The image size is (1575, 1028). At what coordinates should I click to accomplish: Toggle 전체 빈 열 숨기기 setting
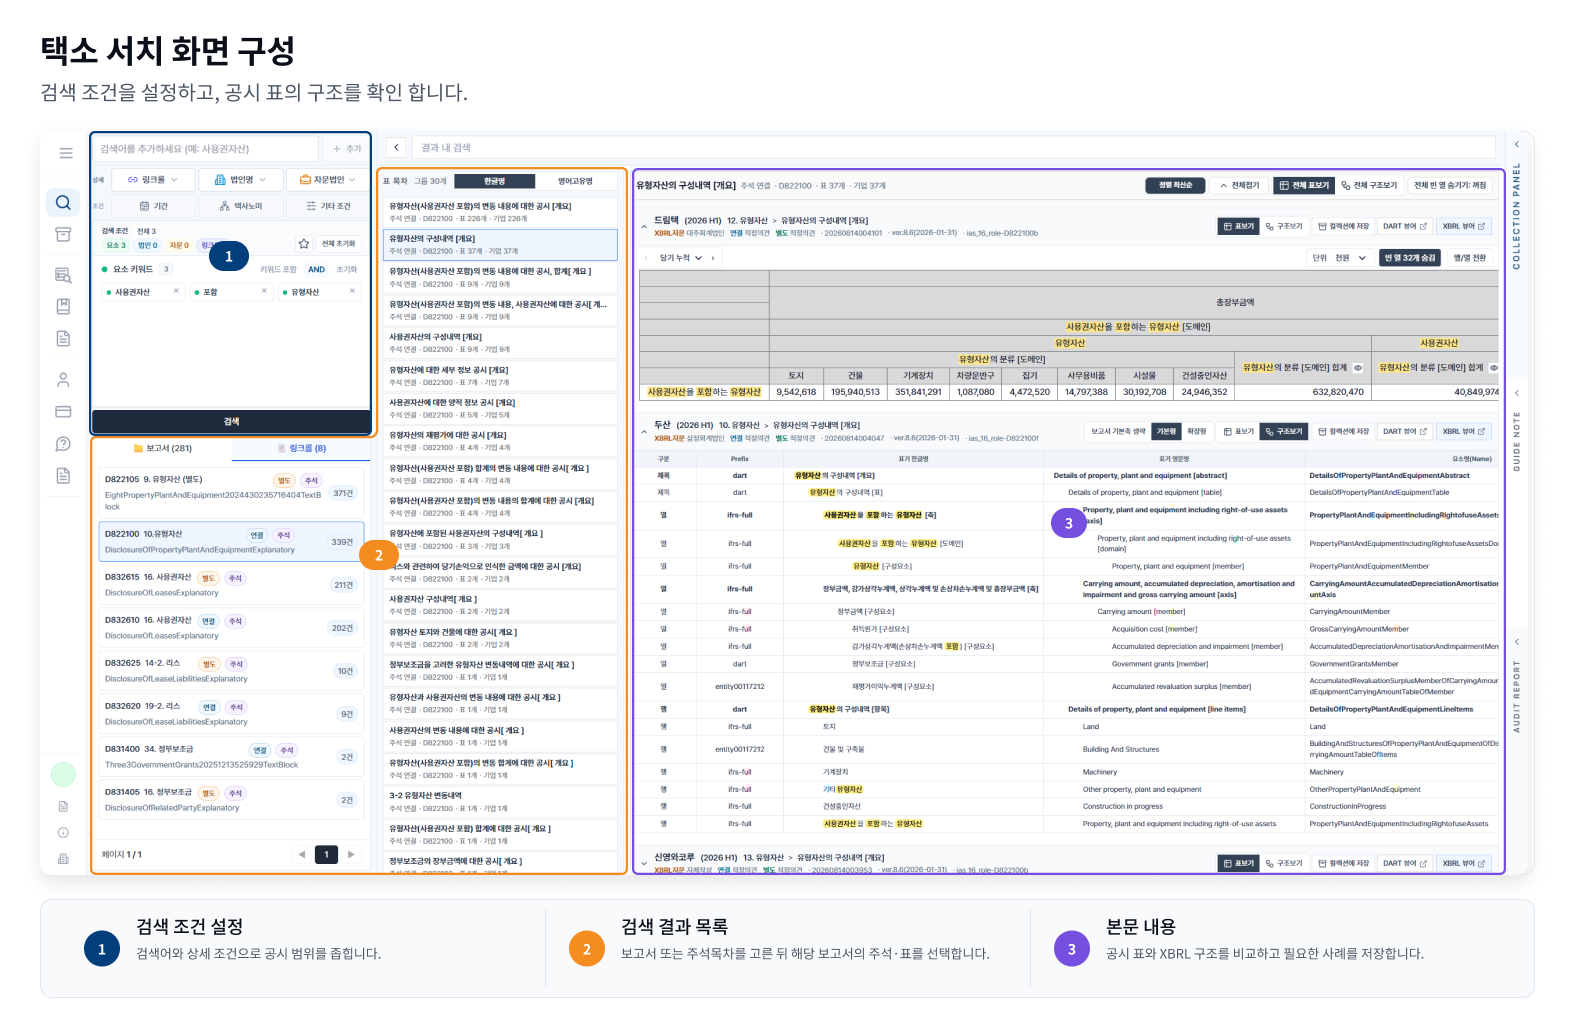tap(1450, 185)
